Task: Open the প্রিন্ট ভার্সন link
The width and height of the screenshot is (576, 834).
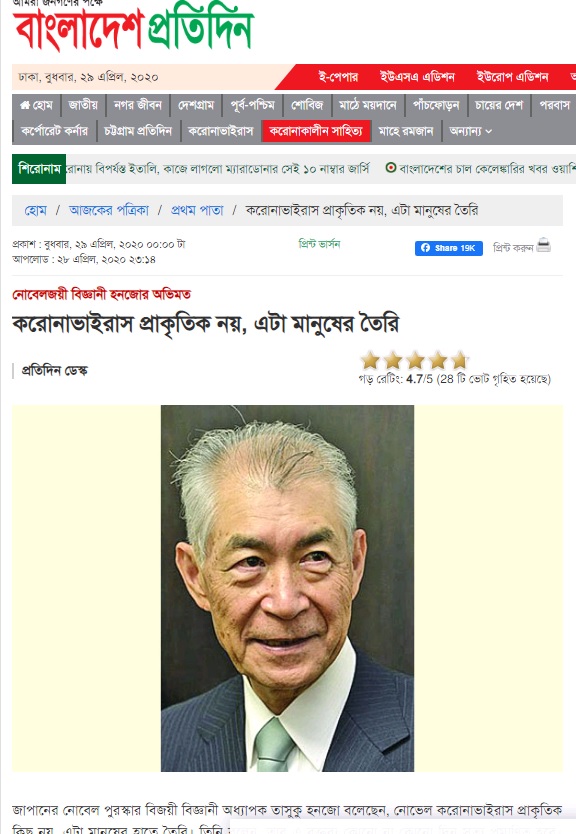Action: 319,244
